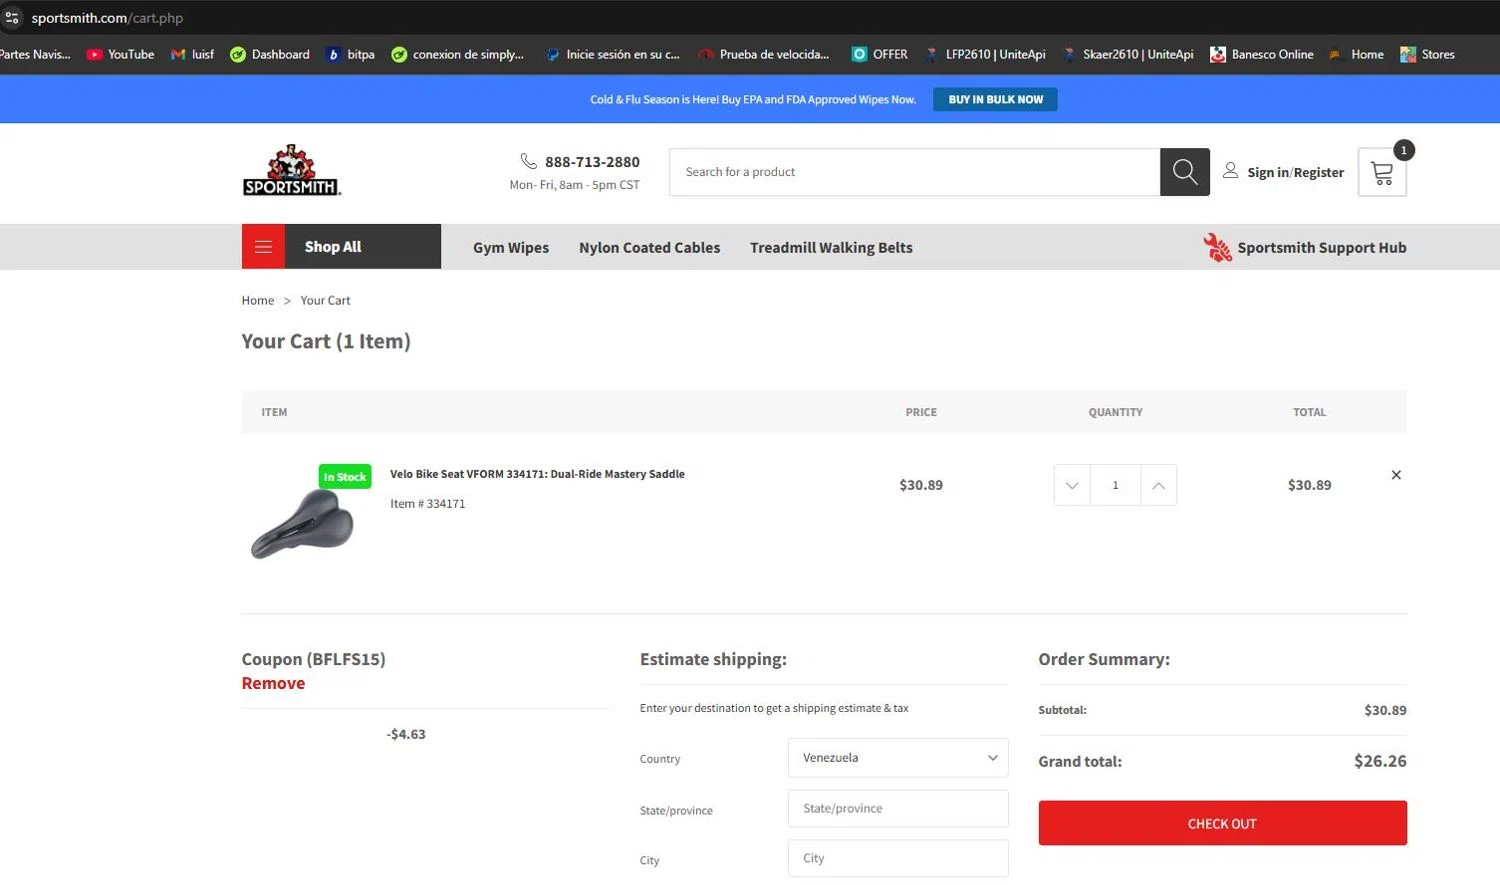Open the Treadmill Walking Belts category
The width and height of the screenshot is (1500, 885).
pos(831,247)
